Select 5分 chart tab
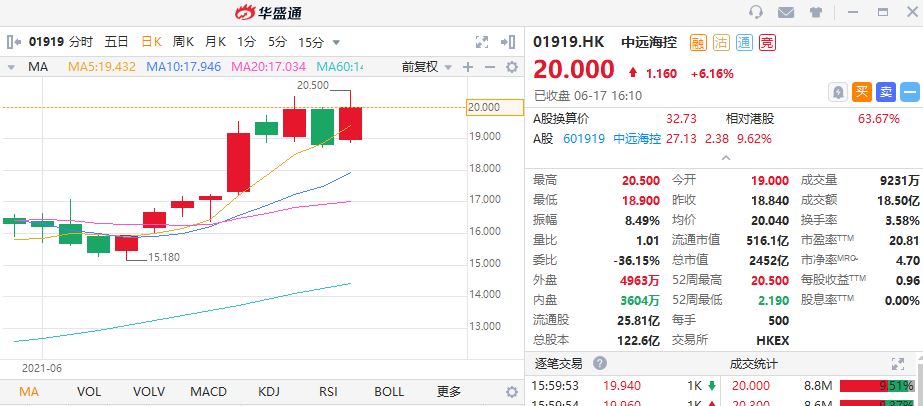Image resolution: width=923 pixels, height=406 pixels. [x=277, y=42]
